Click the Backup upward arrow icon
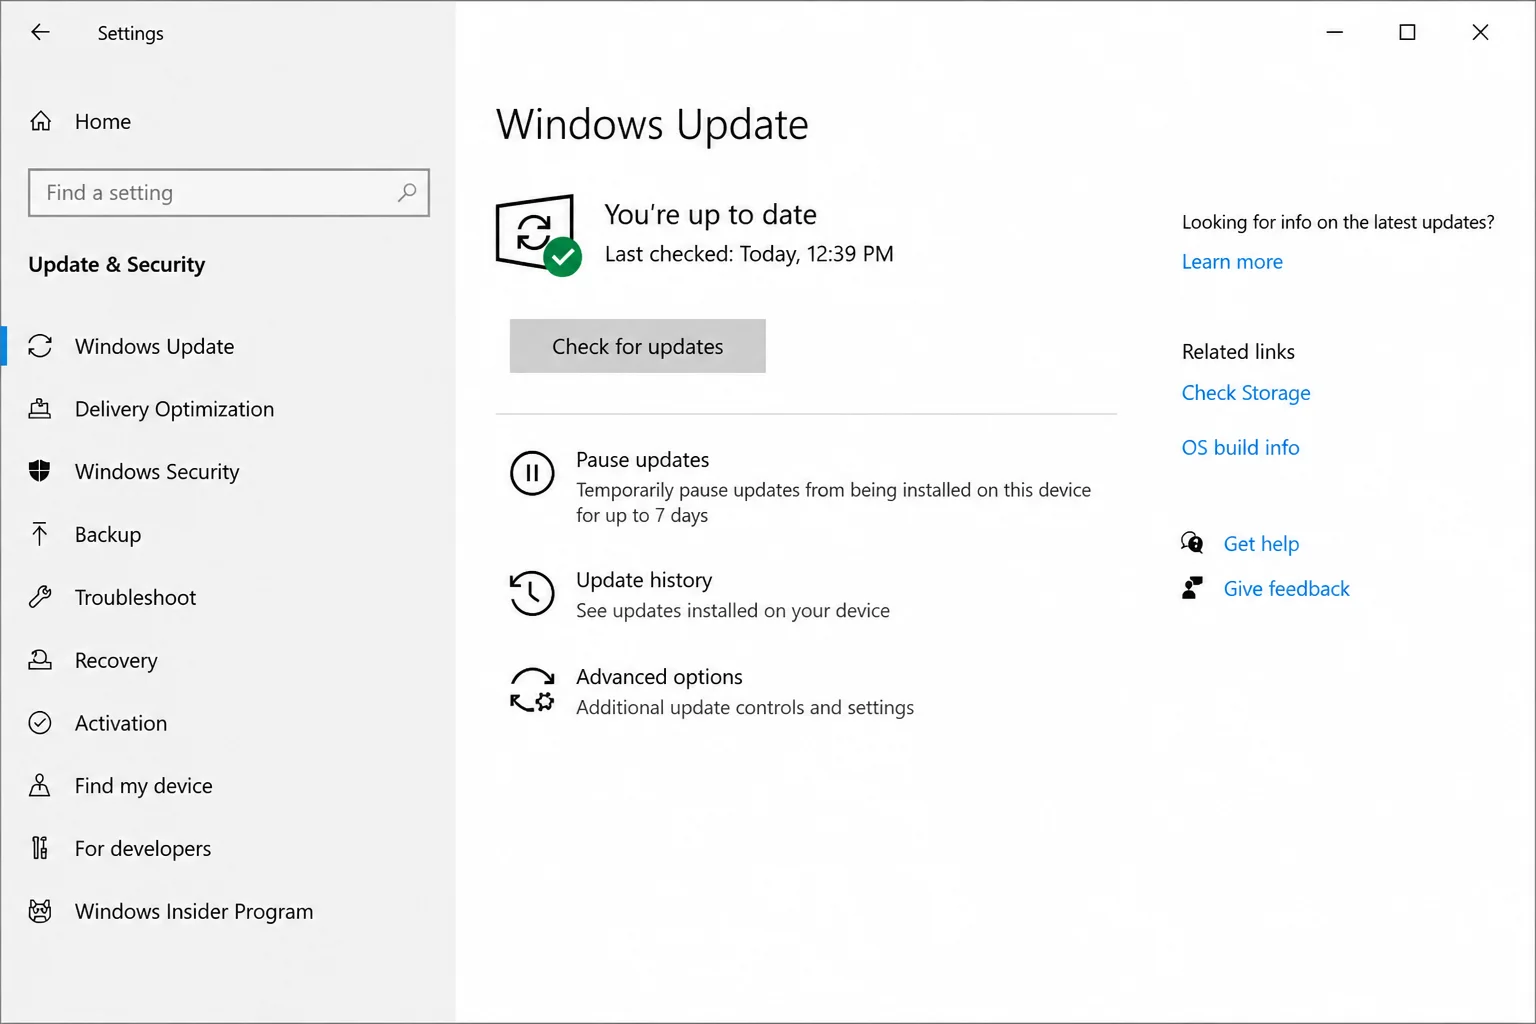This screenshot has height=1024, width=1536. (x=40, y=534)
